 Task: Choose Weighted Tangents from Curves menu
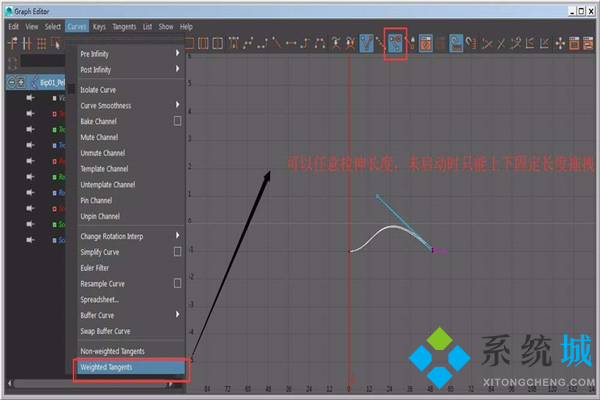[x=112, y=367]
